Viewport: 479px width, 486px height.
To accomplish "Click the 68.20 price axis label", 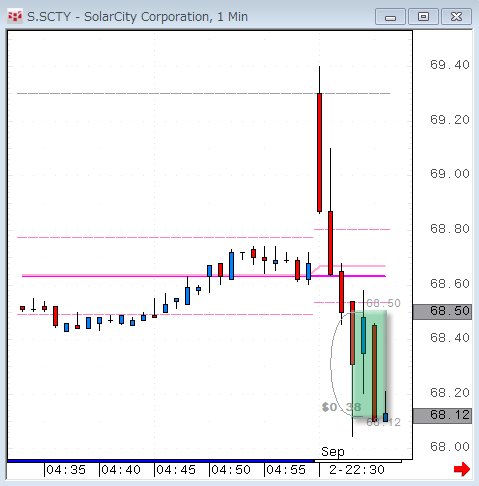I will click(x=450, y=393).
